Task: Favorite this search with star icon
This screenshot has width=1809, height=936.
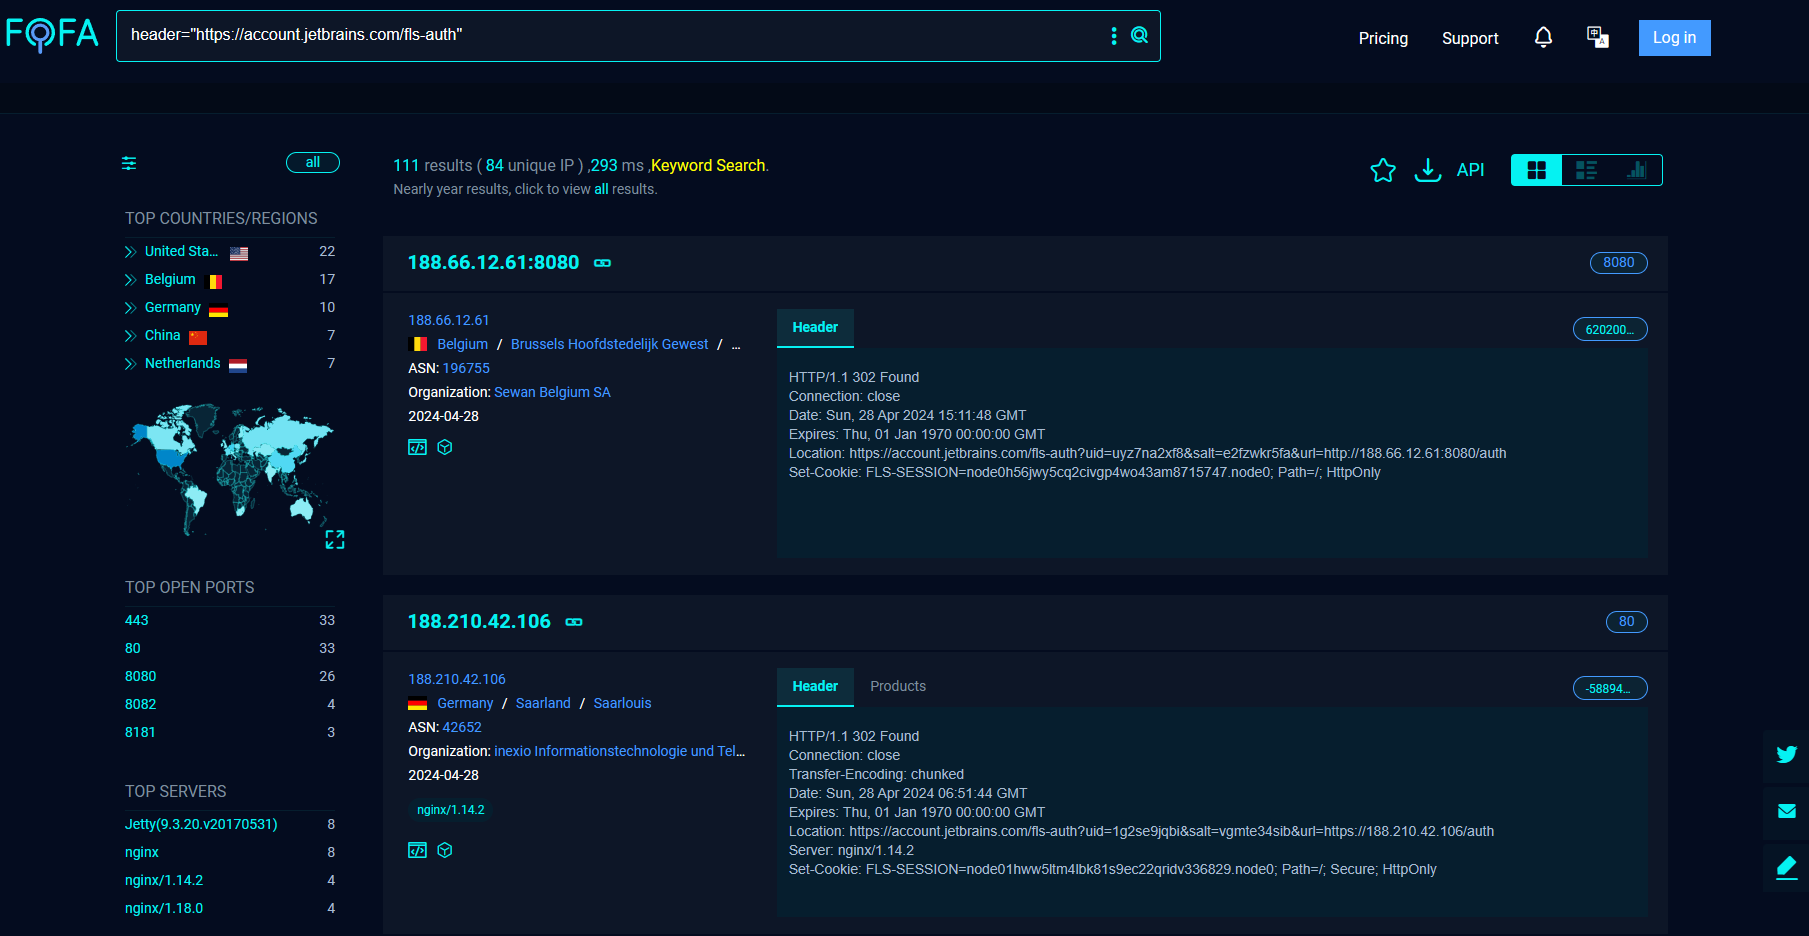Action: point(1383,170)
